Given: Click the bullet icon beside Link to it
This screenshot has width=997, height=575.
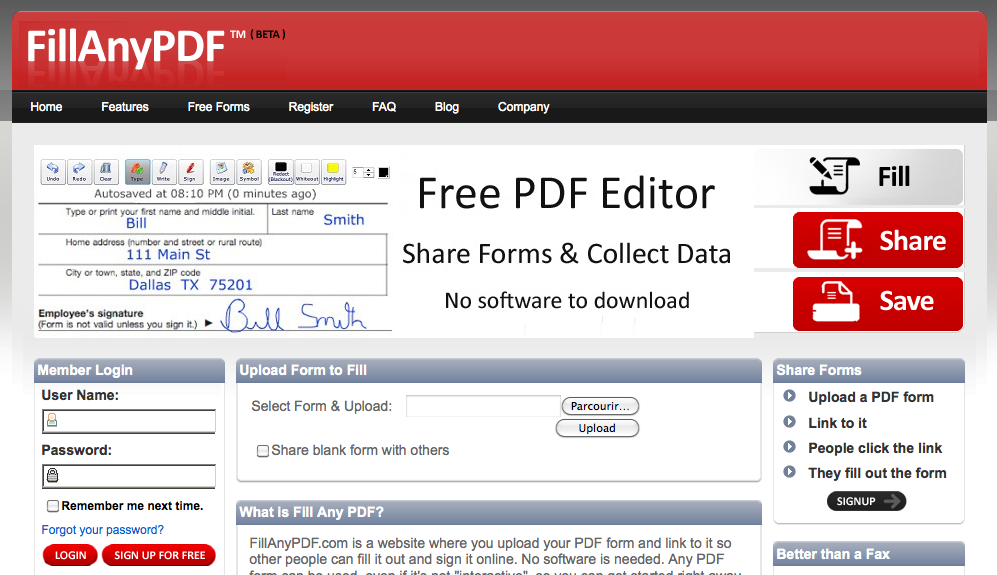Looking at the screenshot, I should [790, 422].
